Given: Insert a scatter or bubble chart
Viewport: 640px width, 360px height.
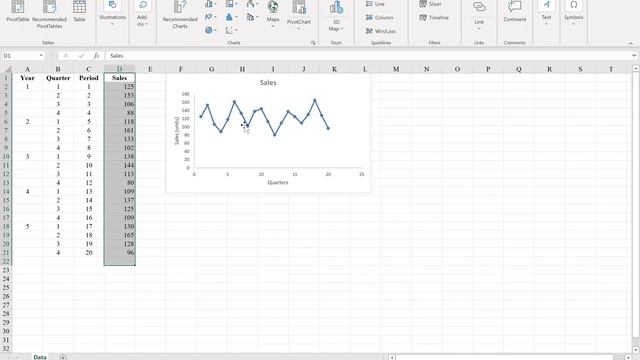Looking at the screenshot, I should point(231,30).
